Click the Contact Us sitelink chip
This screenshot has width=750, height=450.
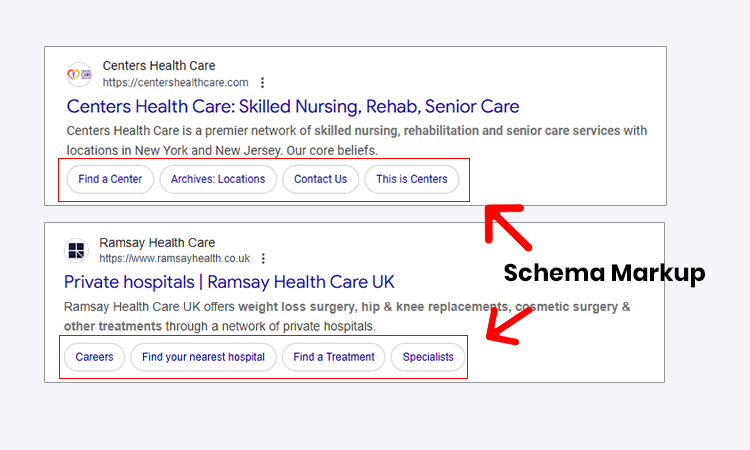320,179
